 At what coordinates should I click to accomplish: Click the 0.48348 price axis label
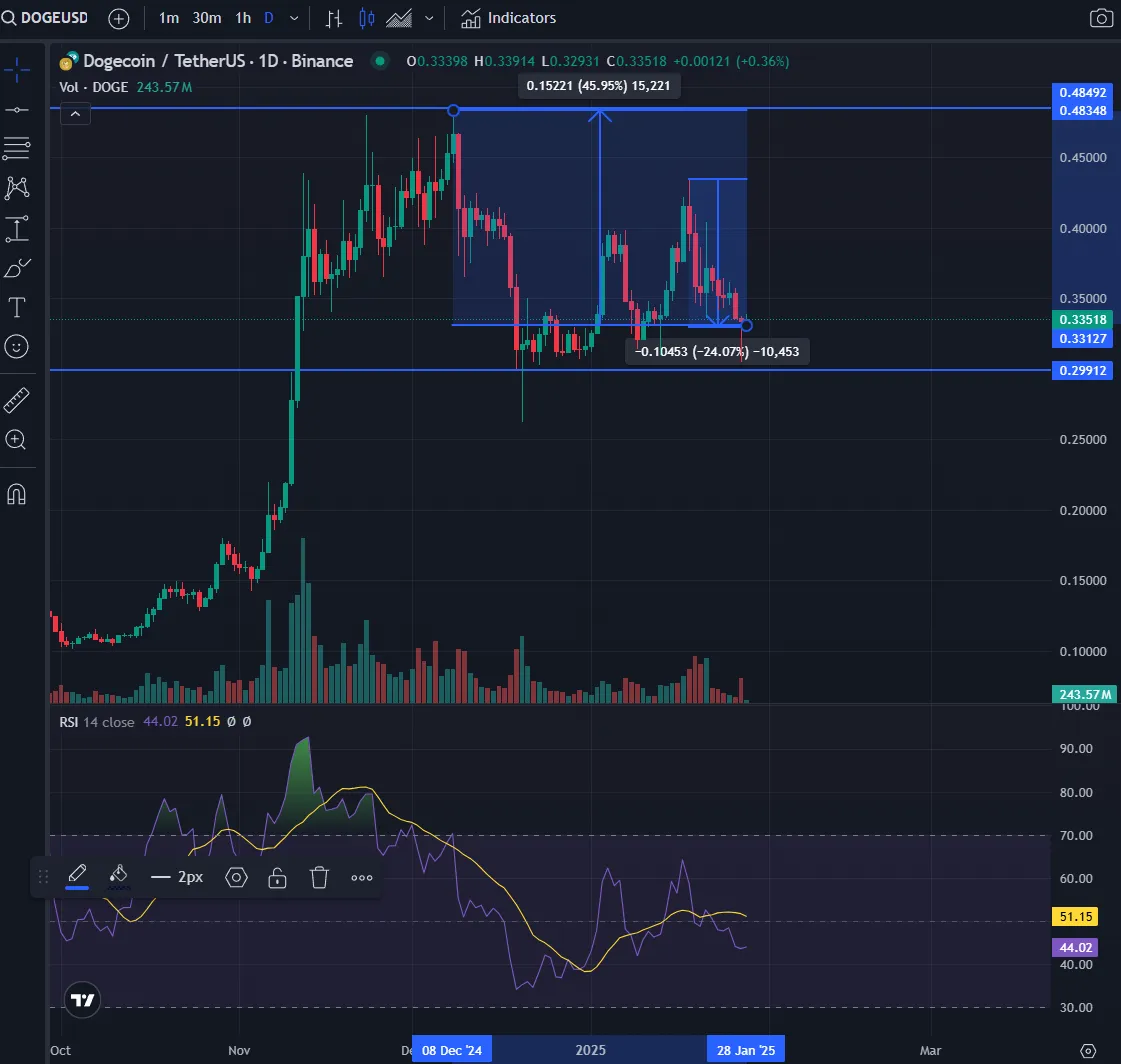point(1082,111)
